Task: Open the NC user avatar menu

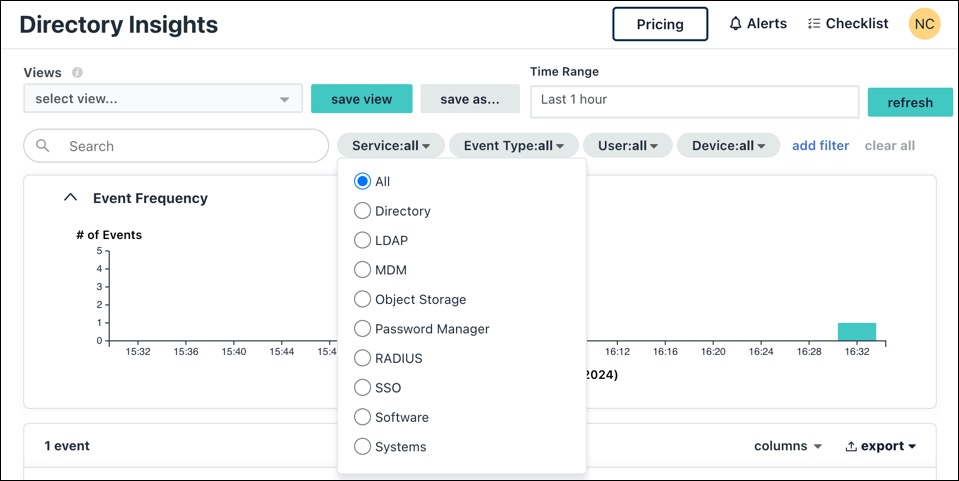Action: click(924, 24)
